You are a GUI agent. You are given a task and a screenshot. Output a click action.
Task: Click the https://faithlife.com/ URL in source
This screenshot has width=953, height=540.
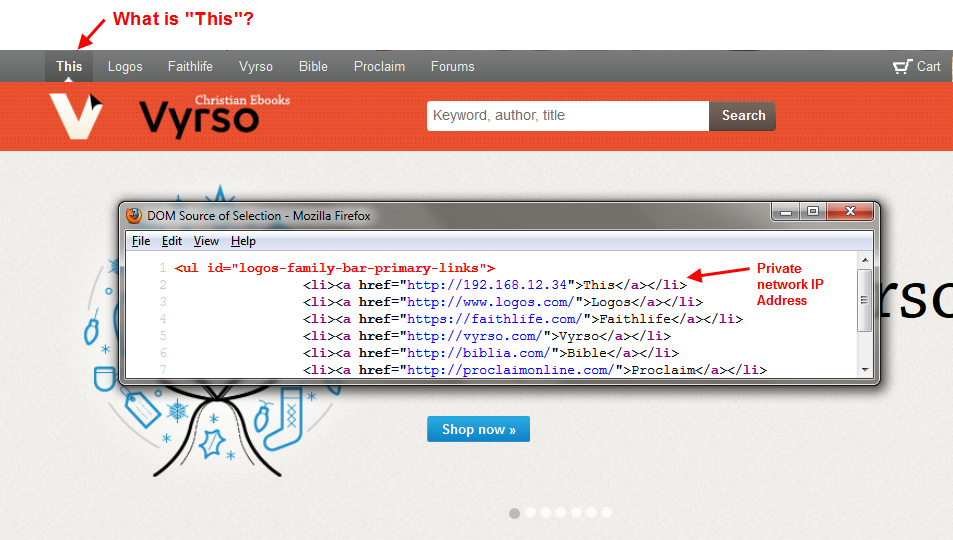tap(495, 319)
